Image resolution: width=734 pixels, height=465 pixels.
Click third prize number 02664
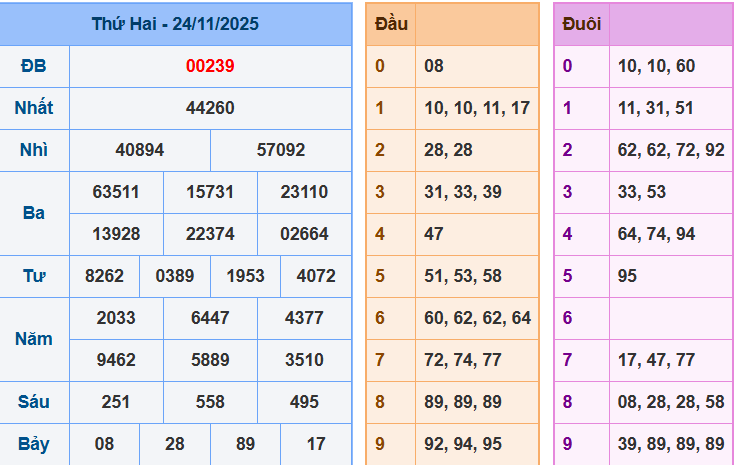pos(304,234)
